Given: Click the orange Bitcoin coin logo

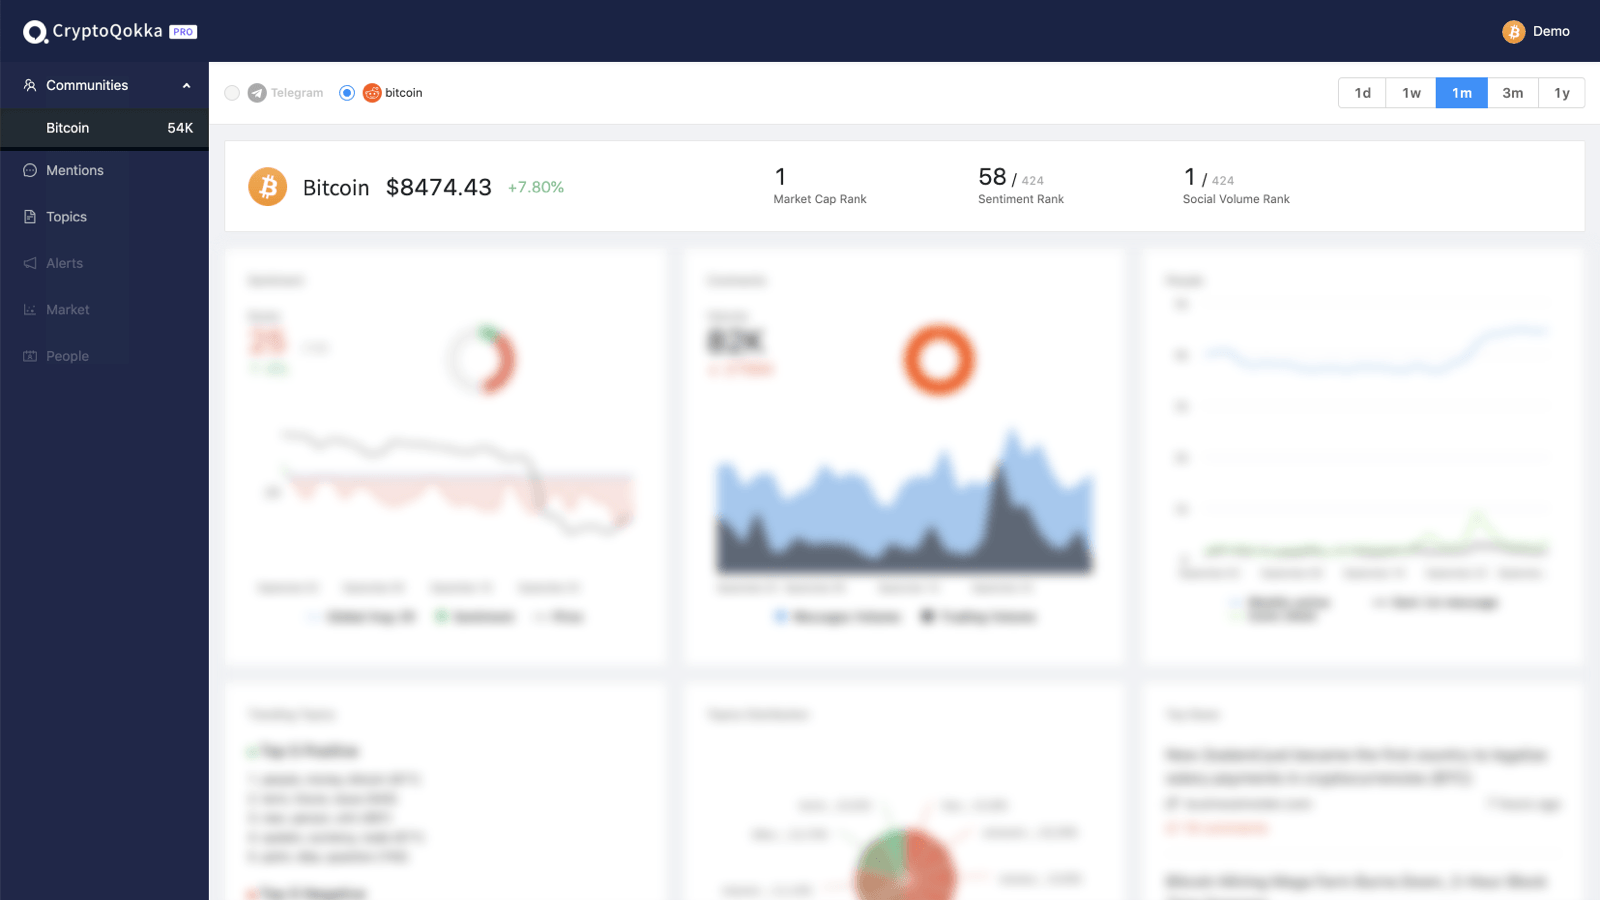Looking at the screenshot, I should [268, 186].
